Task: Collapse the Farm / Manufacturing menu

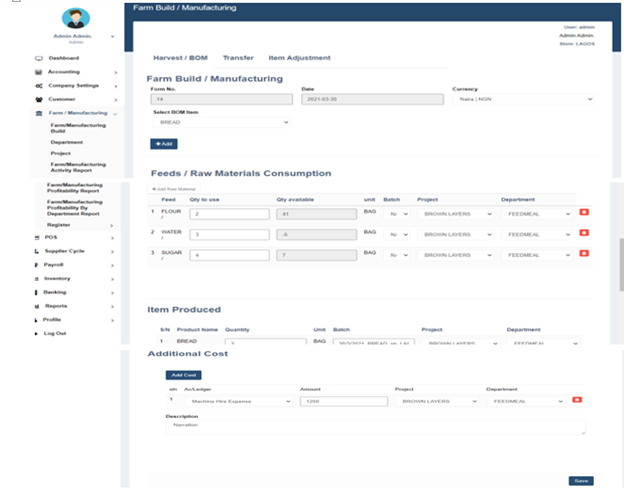Action: coord(115,114)
